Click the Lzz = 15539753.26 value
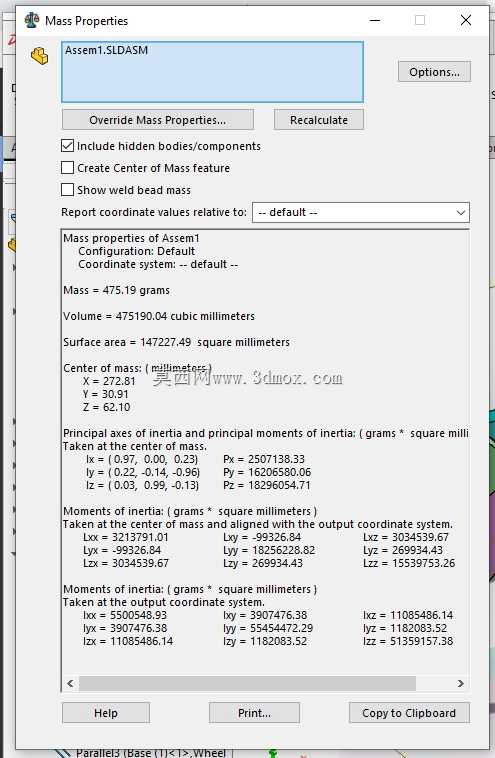Viewport: 495px width, 758px height. pyautogui.click(x=409, y=563)
